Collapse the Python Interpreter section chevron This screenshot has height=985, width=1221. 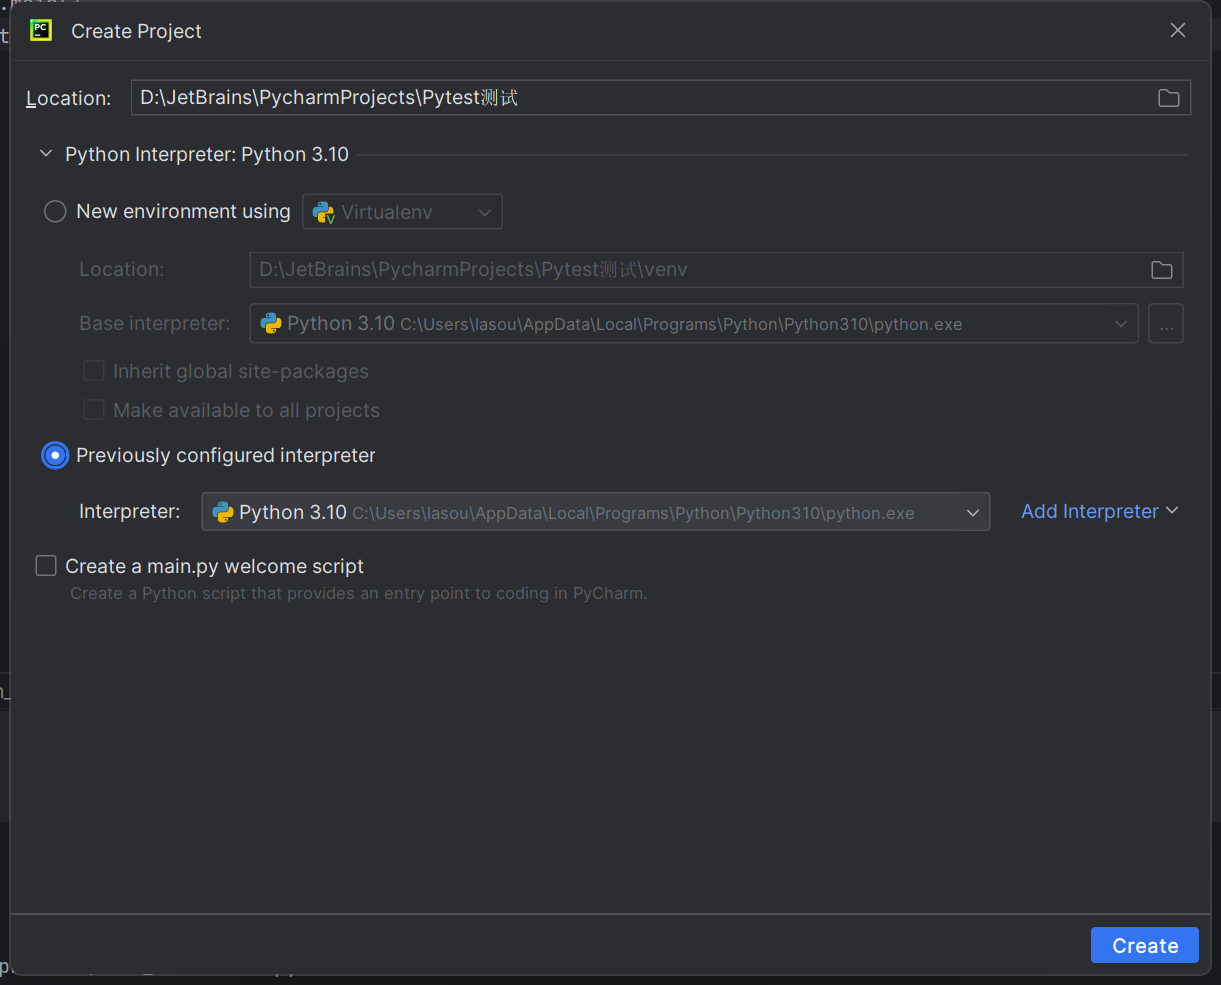45,154
